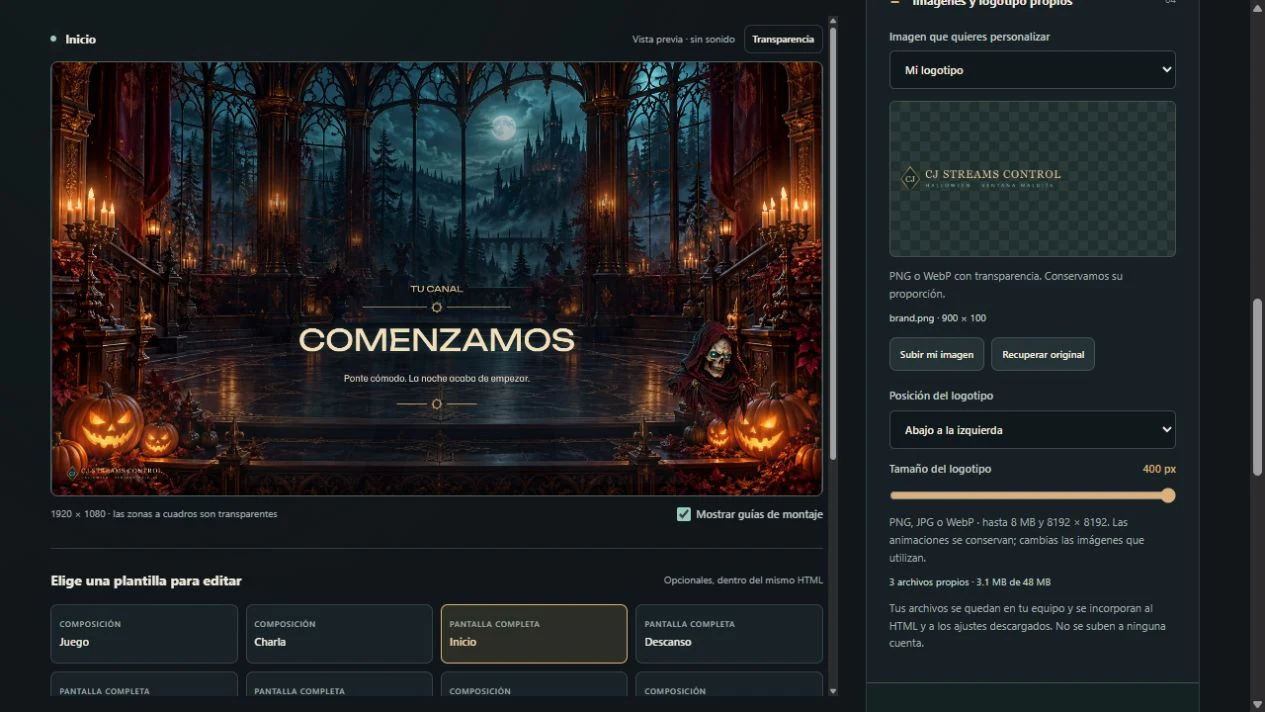Select the Inicio full-screen template card
Viewport: 1265px width, 712px height.
coord(534,633)
